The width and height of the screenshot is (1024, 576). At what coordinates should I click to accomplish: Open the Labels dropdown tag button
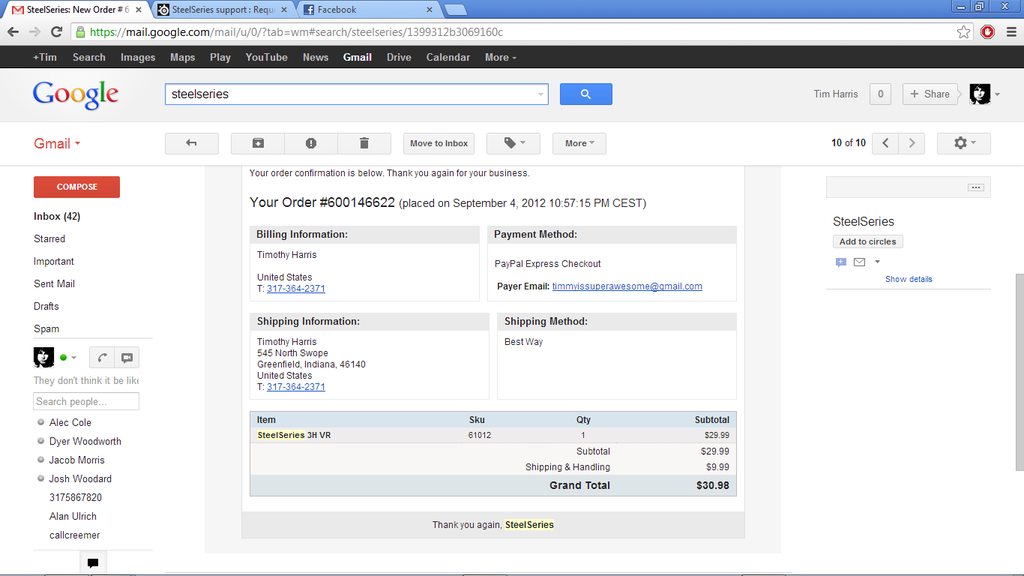point(513,144)
